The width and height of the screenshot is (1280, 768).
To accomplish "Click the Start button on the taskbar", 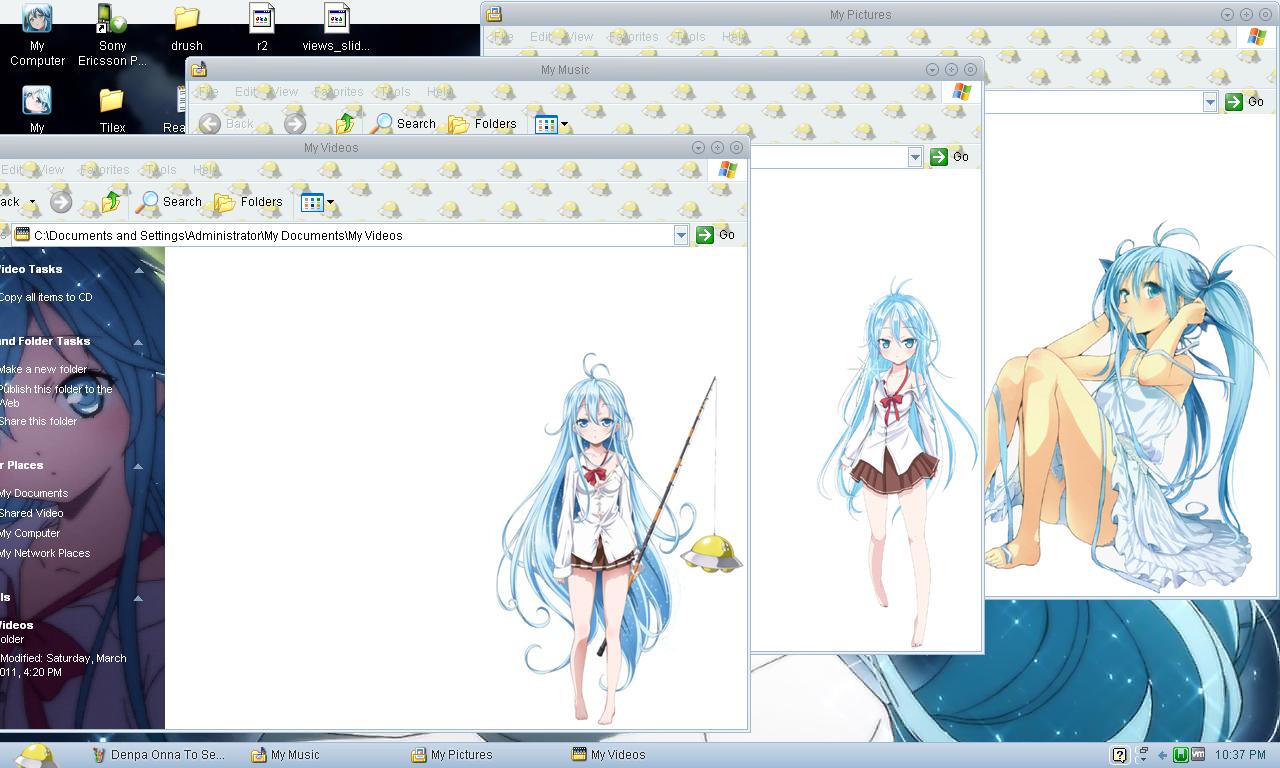I will pos(35,755).
